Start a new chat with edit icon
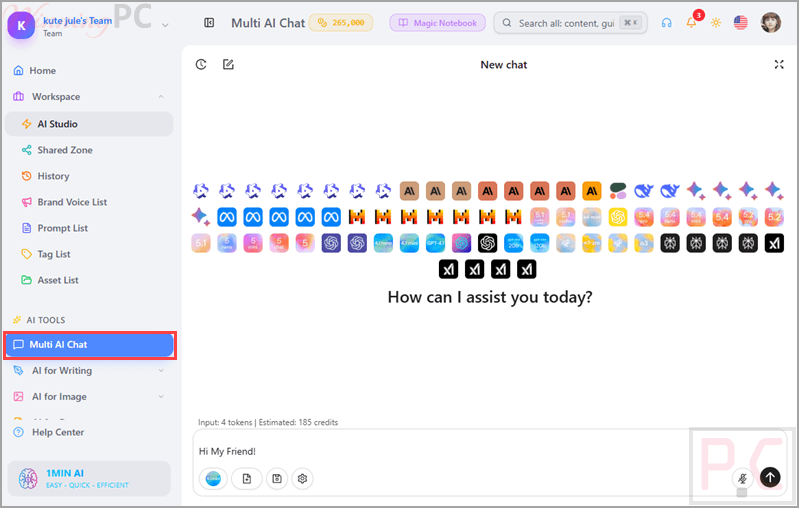799x508 pixels. (x=228, y=64)
